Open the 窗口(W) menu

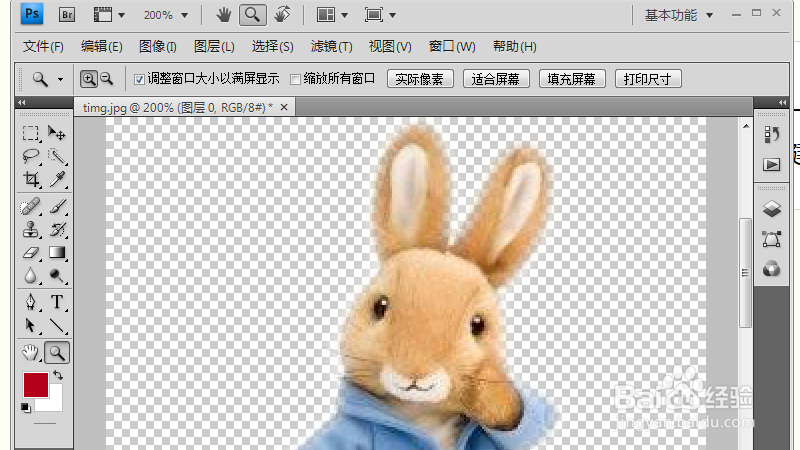(452, 46)
